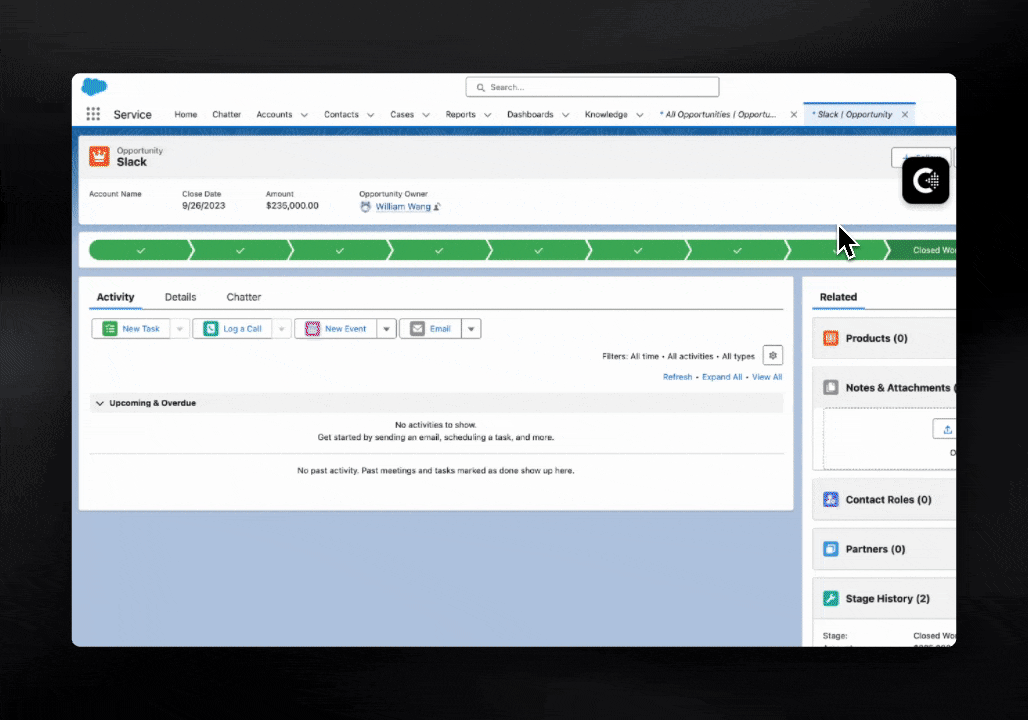Screen dimensions: 1028x720
Task: Click the global Search field
Action: pyautogui.click(x=592, y=87)
